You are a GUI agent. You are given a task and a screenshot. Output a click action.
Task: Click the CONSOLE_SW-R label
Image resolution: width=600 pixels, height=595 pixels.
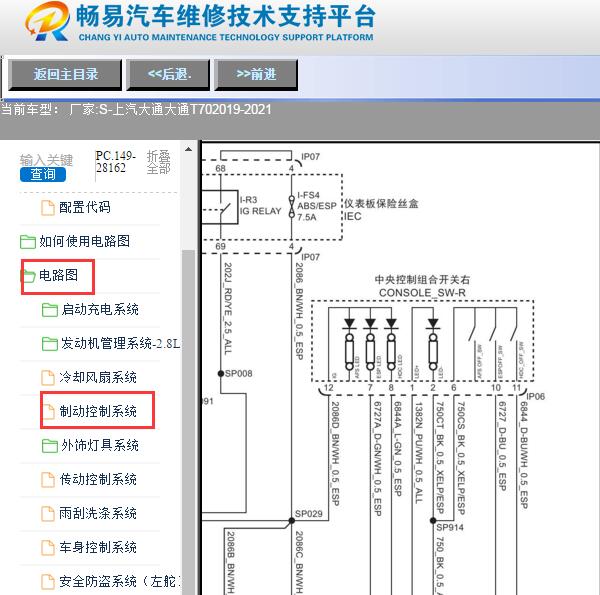(422, 293)
